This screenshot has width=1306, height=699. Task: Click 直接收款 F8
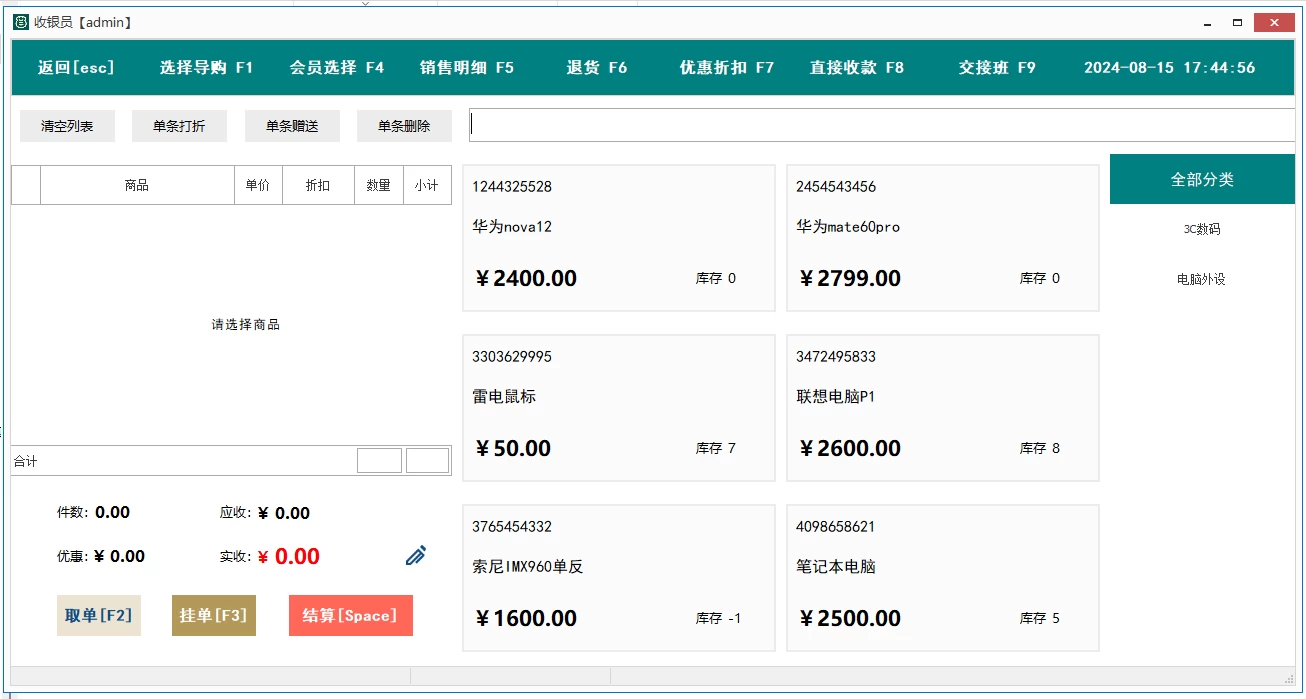[856, 68]
